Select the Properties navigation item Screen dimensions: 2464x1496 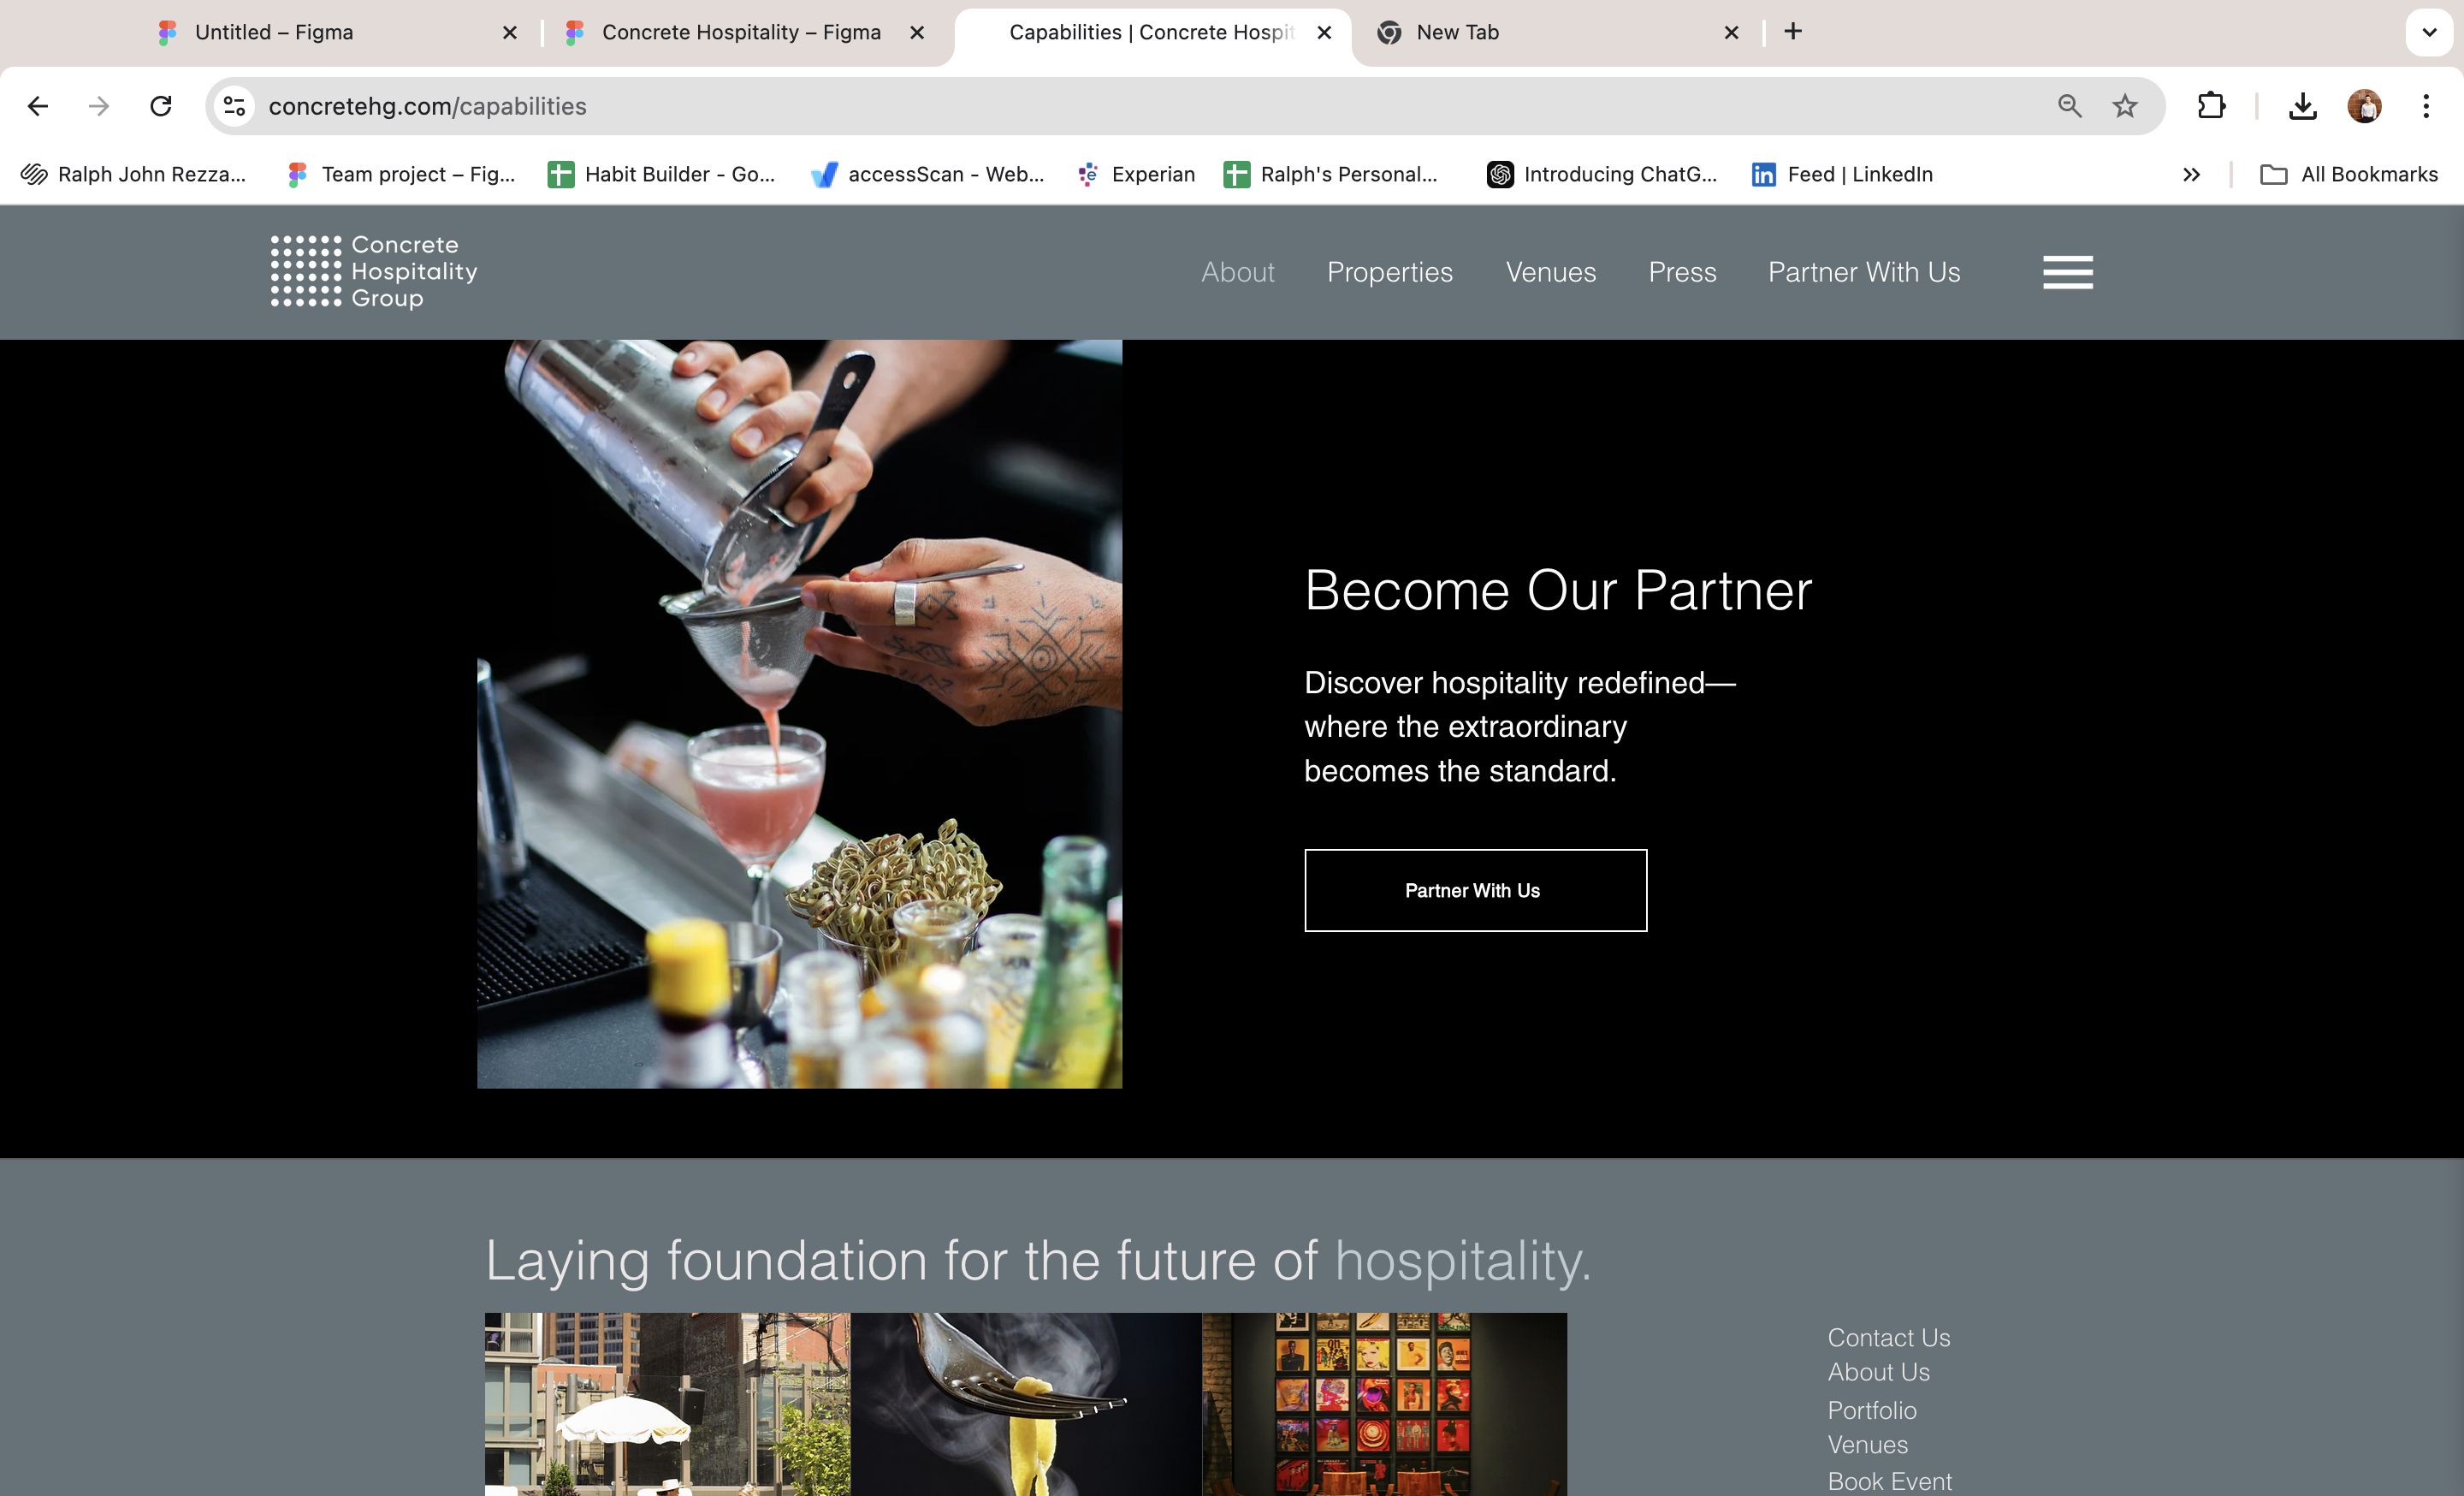[x=1390, y=272]
